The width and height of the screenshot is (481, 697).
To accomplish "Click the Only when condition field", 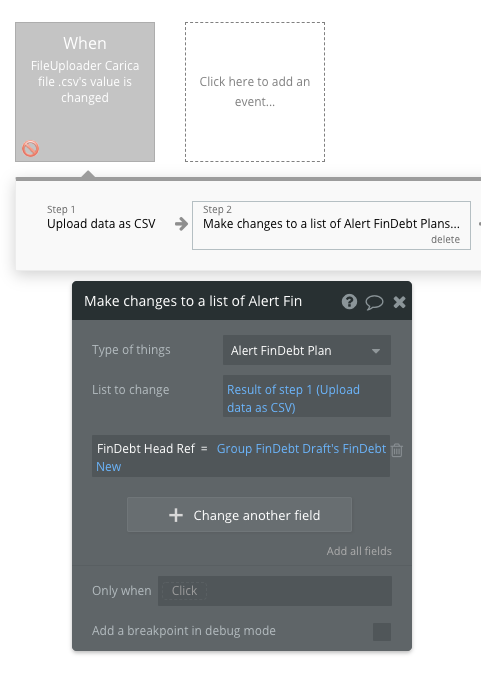I will 275,591.
